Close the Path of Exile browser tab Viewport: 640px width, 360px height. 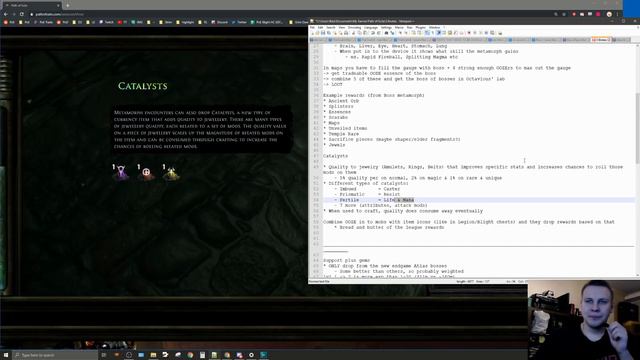(58, 5)
